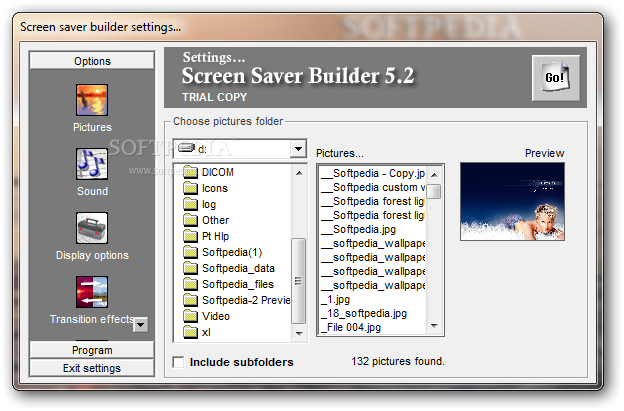
Task: Click the Other folder icon
Action: click(x=191, y=220)
